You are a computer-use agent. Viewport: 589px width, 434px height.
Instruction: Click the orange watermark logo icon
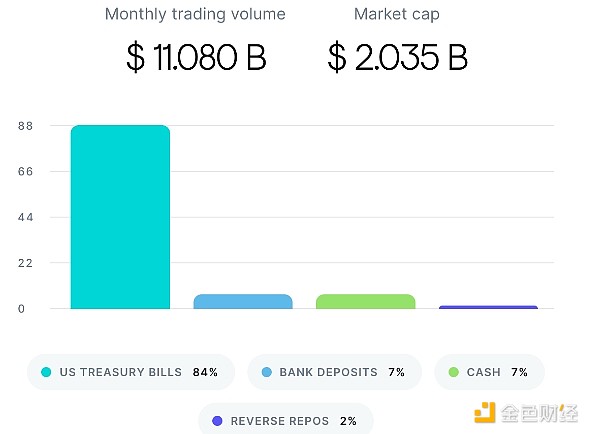(485, 412)
